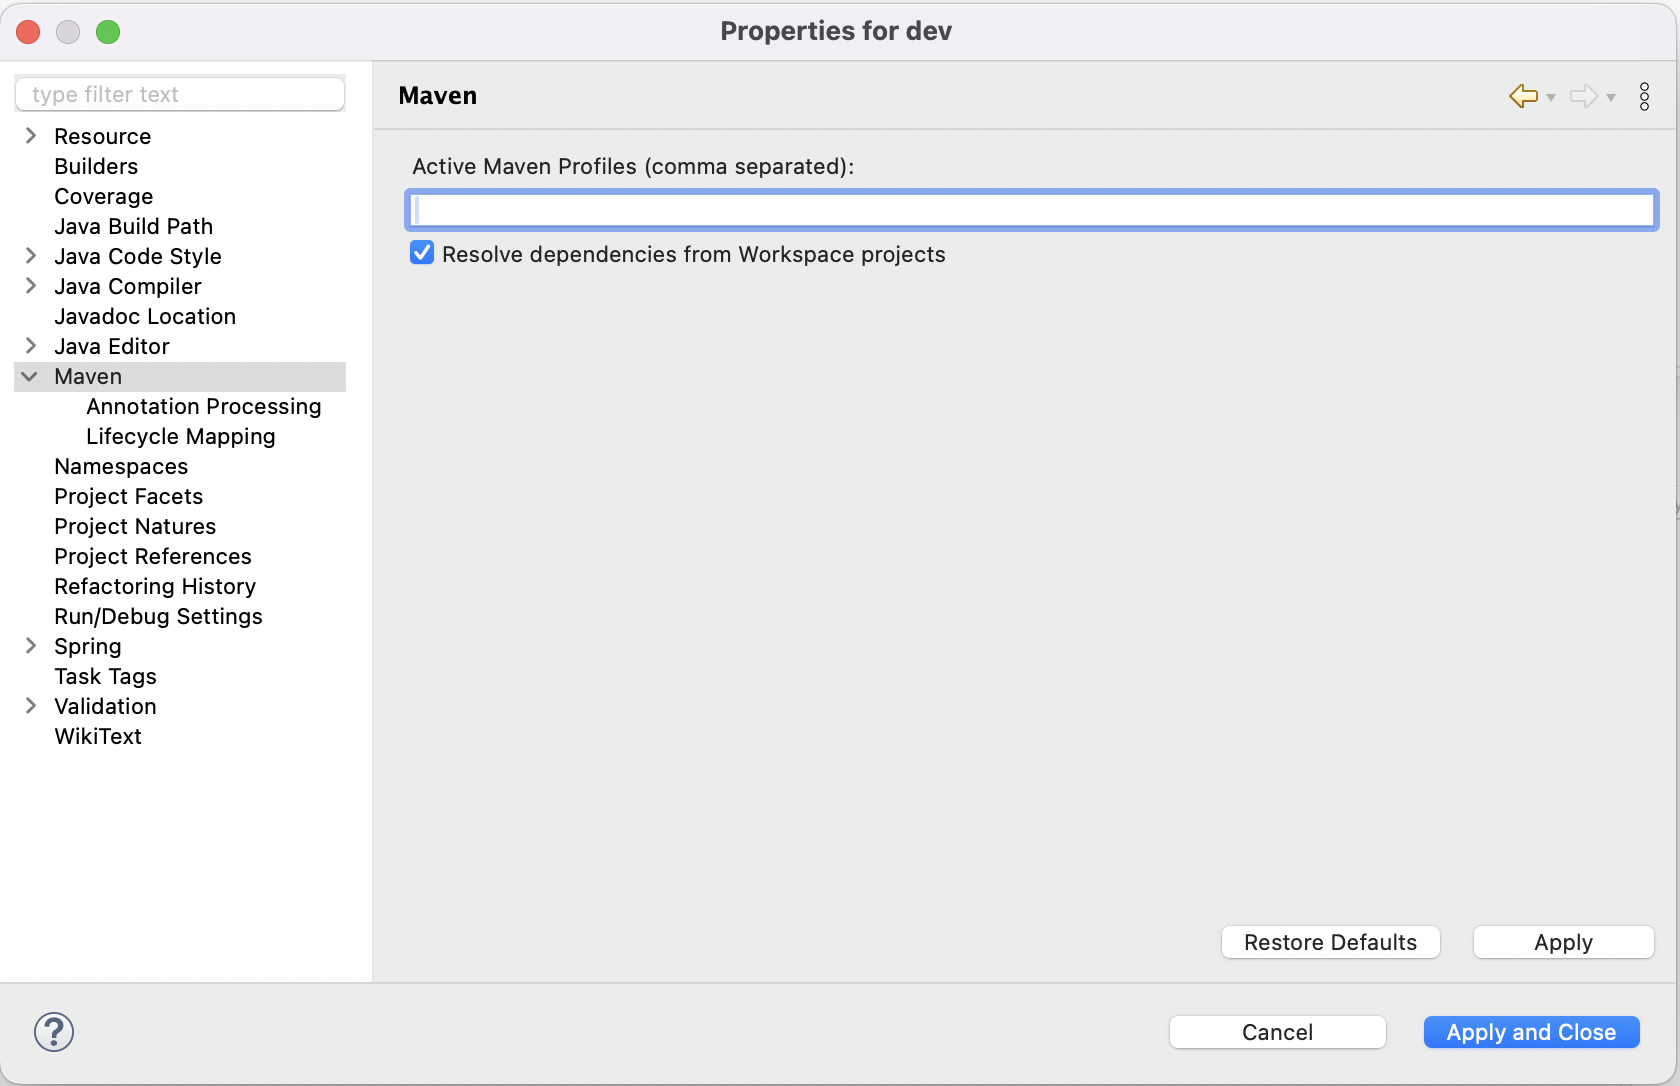Click the Apply button
The width and height of the screenshot is (1680, 1086).
(x=1564, y=942)
